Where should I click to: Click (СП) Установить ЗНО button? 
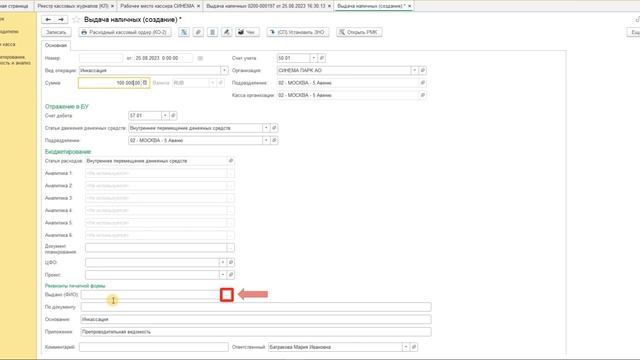coord(298,32)
